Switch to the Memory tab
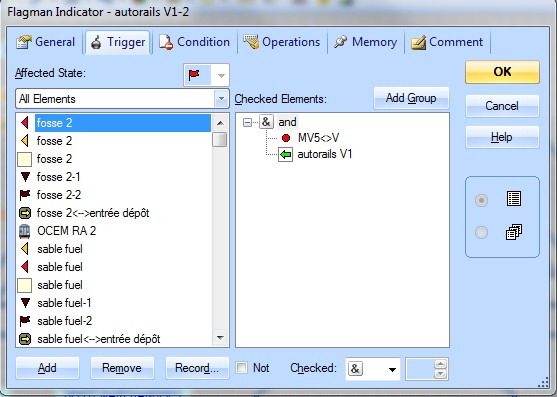 click(366, 42)
